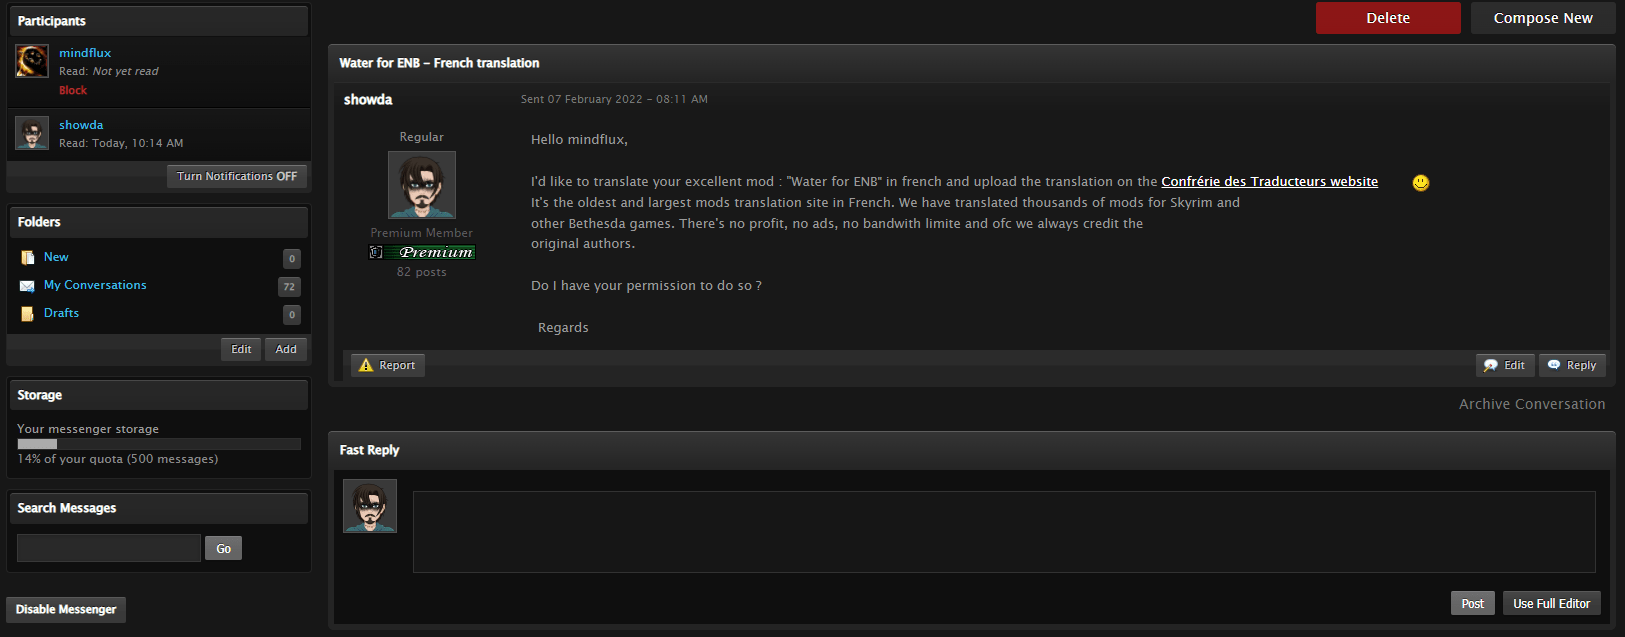Viewport: 1625px width, 637px height.
Task: Click the New folder icon
Action: click(27, 257)
